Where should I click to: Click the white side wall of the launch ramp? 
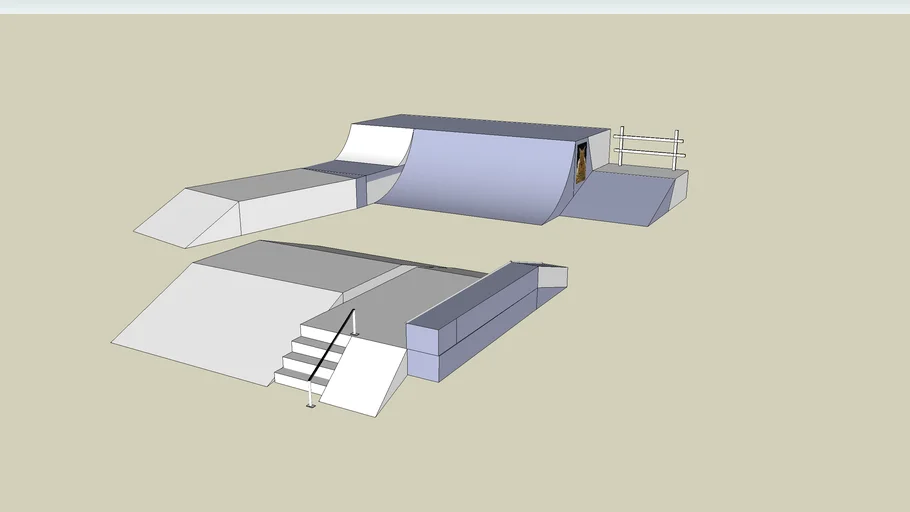point(290,207)
